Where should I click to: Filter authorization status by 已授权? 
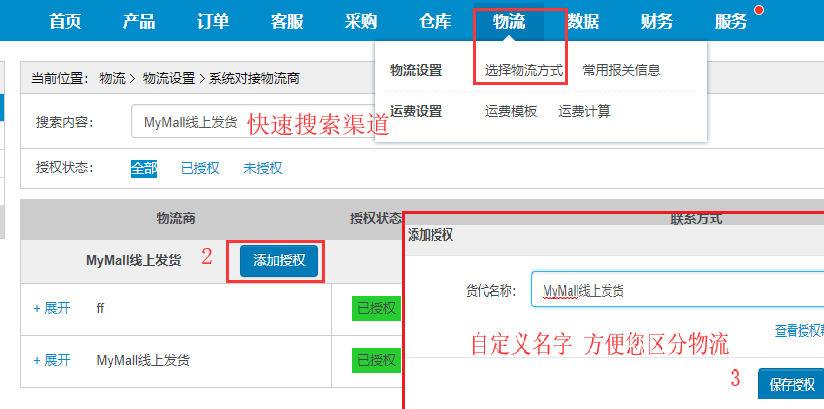[200, 168]
